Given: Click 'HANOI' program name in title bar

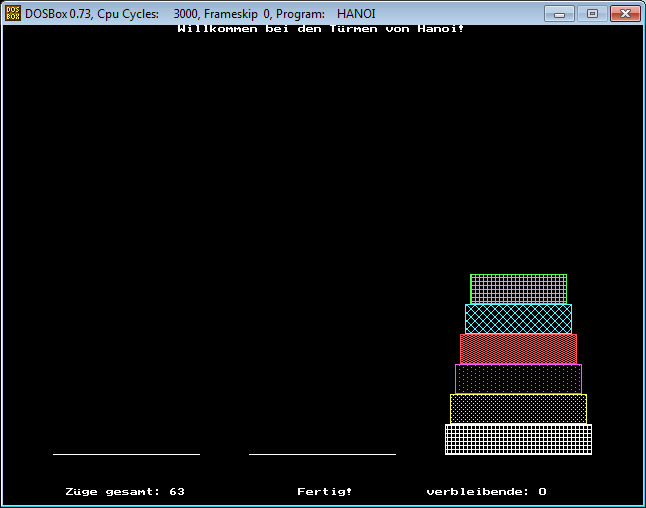Looking at the screenshot, I should pyautogui.click(x=355, y=14).
